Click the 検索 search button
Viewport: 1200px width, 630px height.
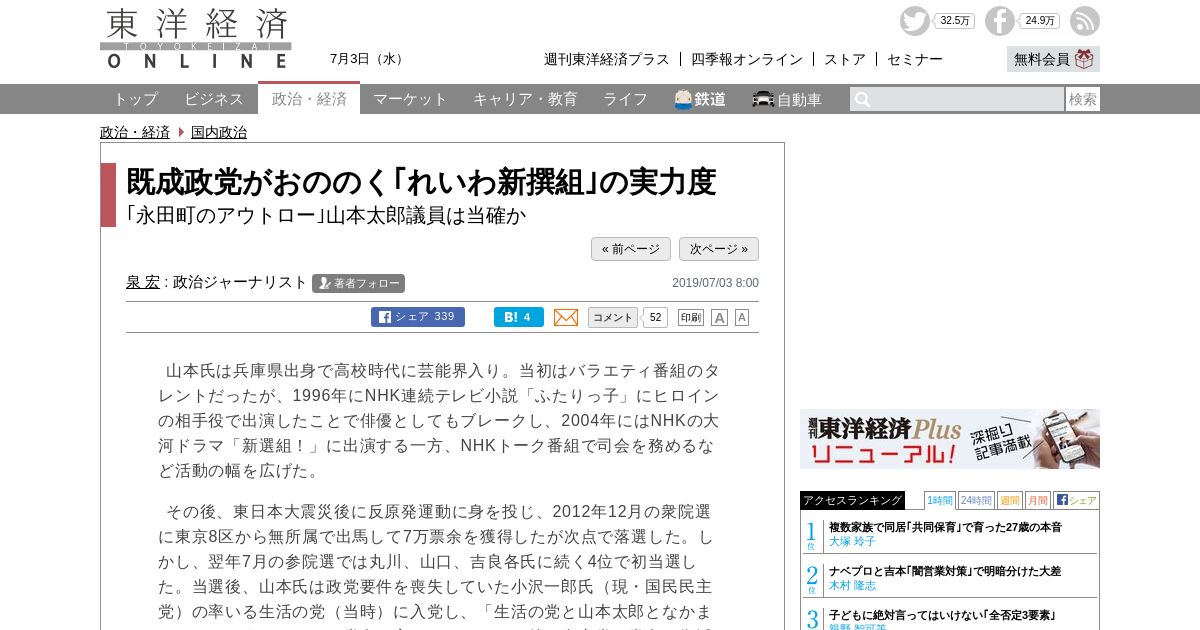coord(1083,99)
